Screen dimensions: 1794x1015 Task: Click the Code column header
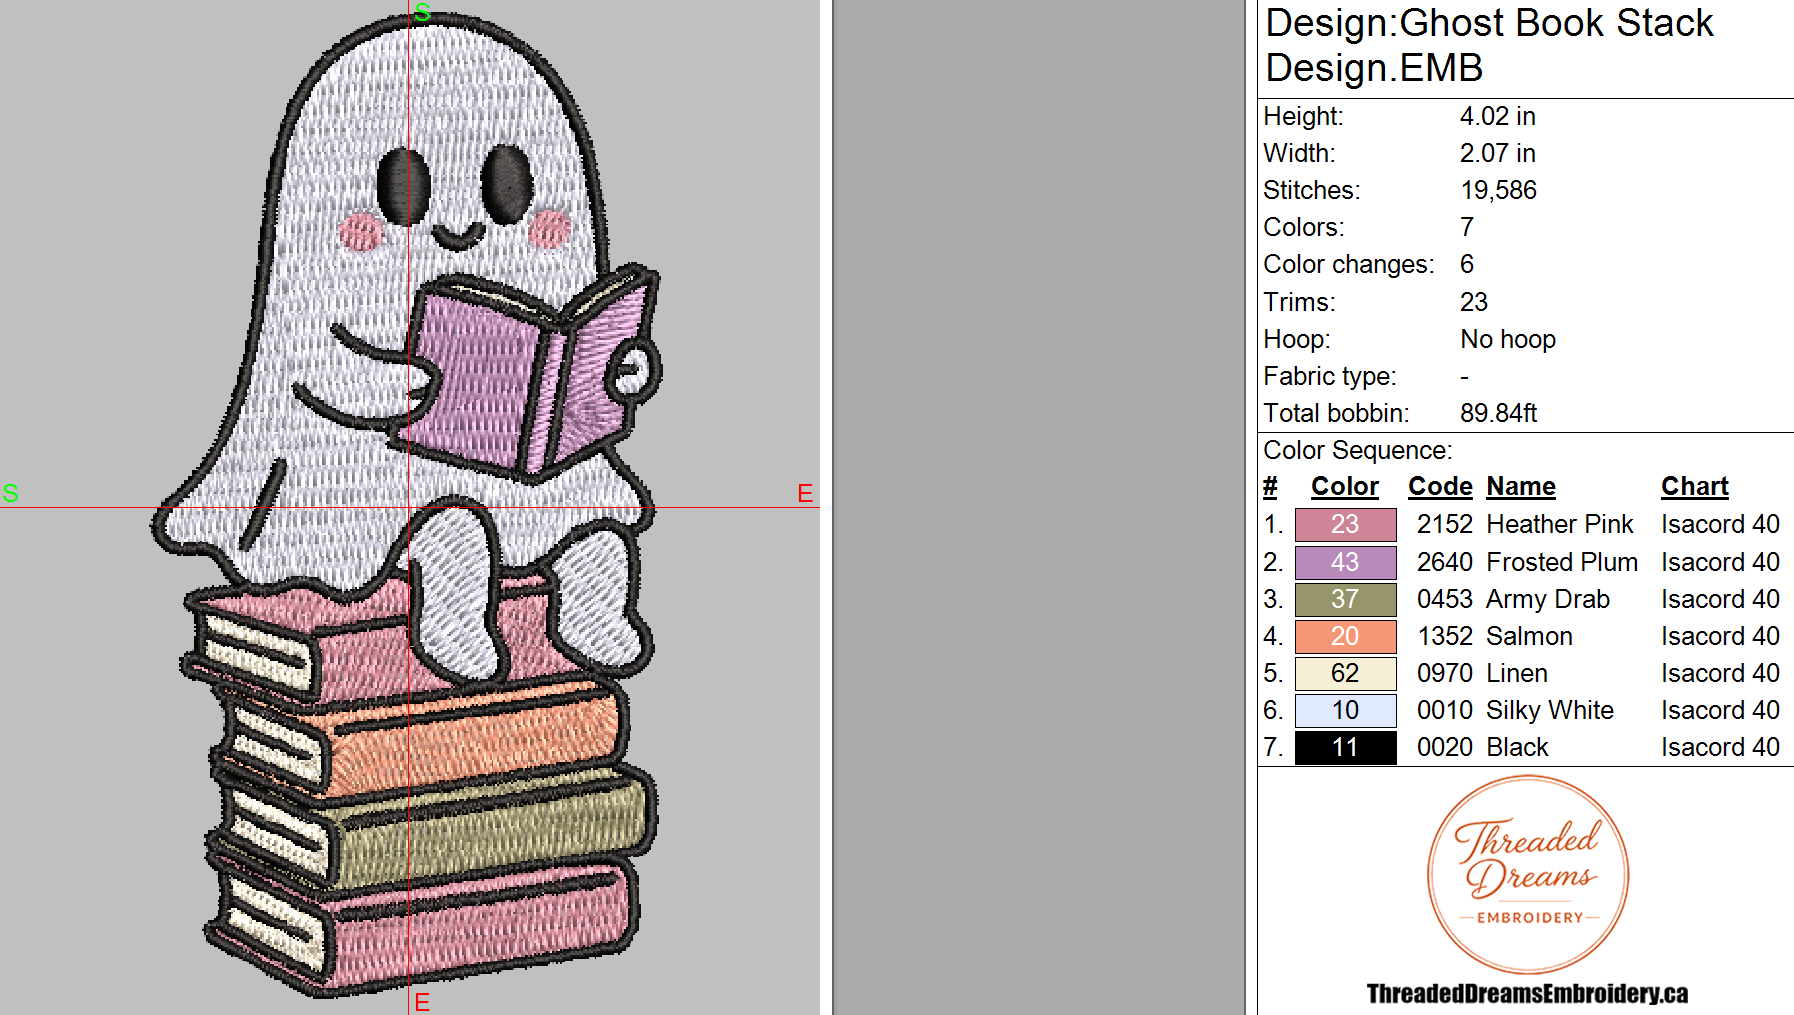[x=1440, y=486]
